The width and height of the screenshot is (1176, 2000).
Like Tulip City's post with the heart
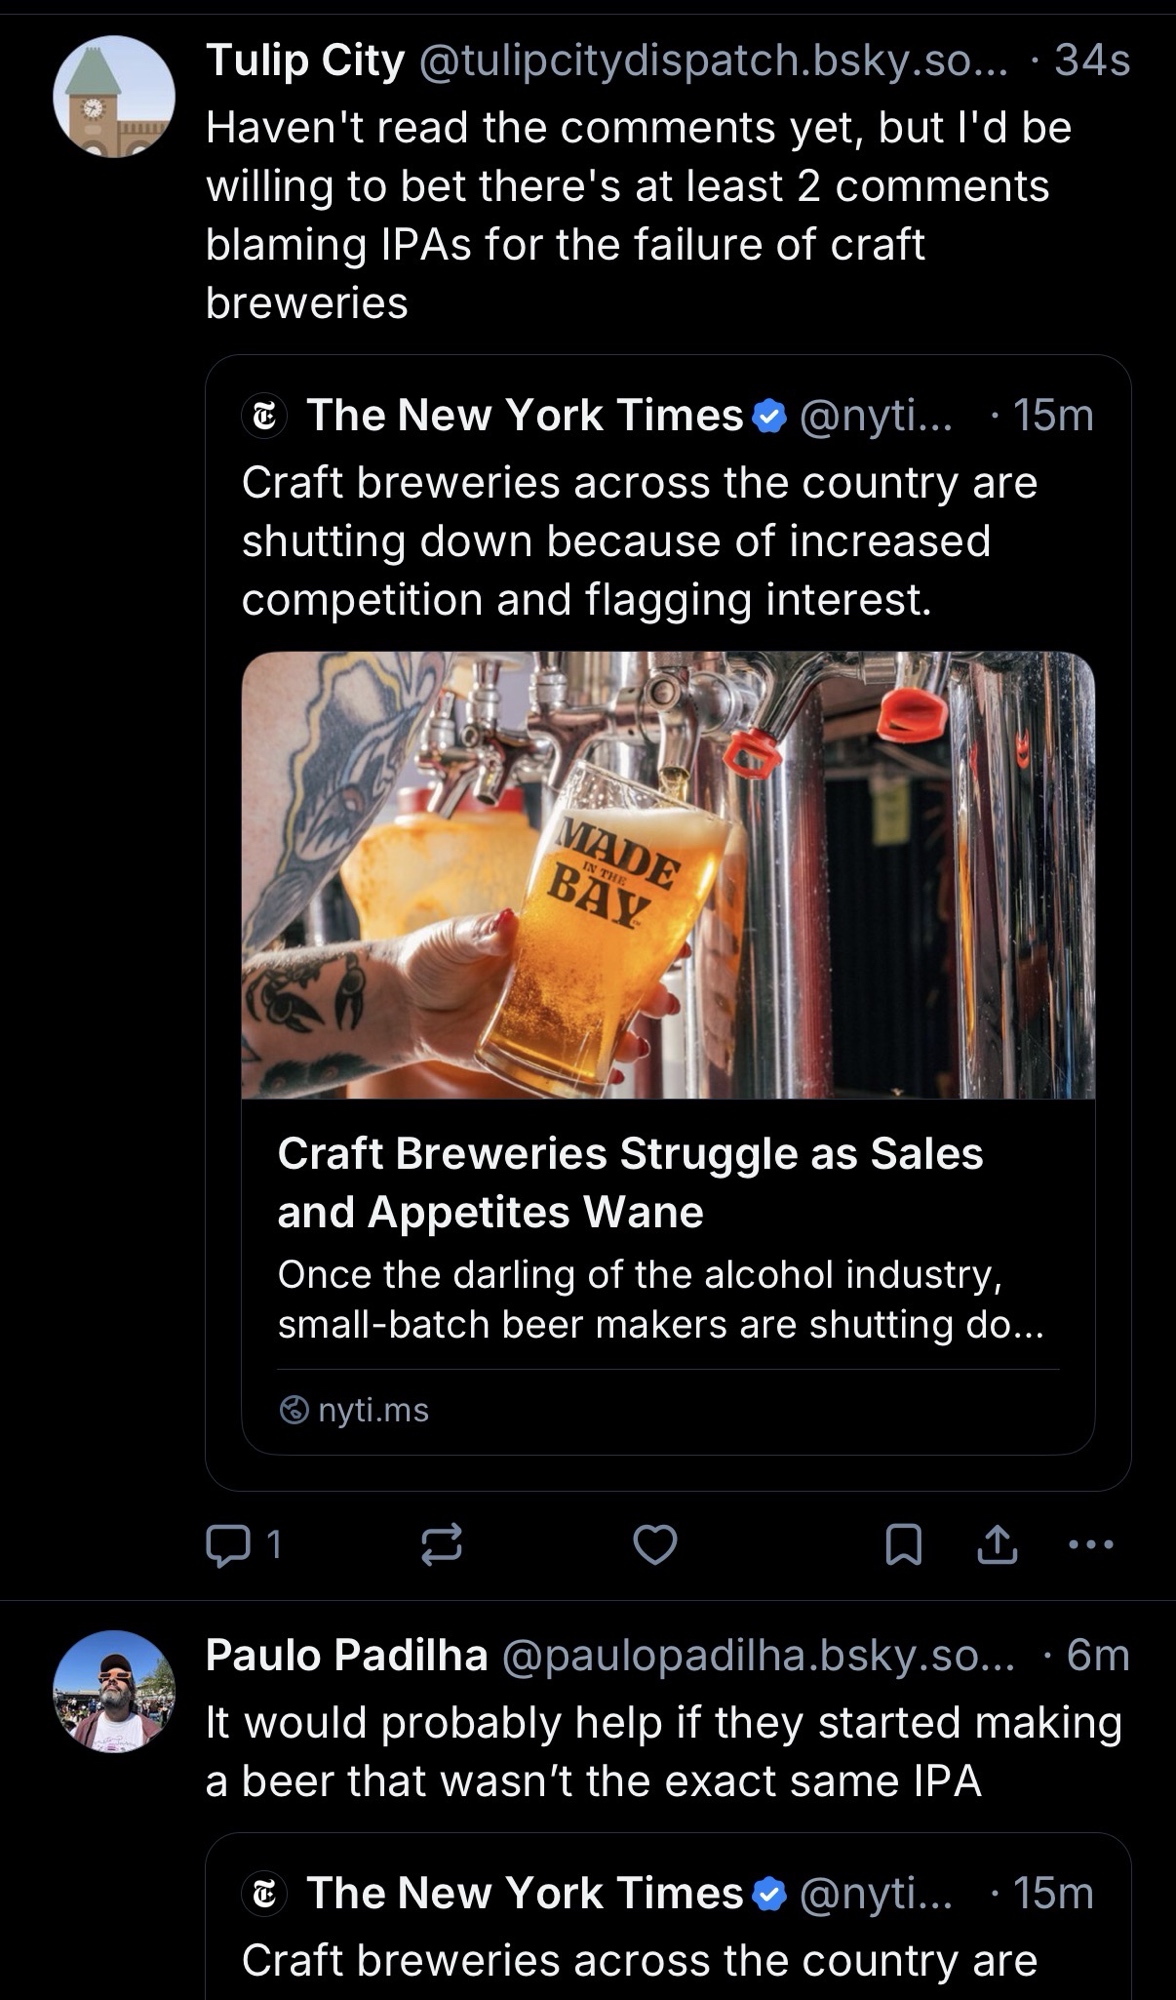click(655, 1545)
